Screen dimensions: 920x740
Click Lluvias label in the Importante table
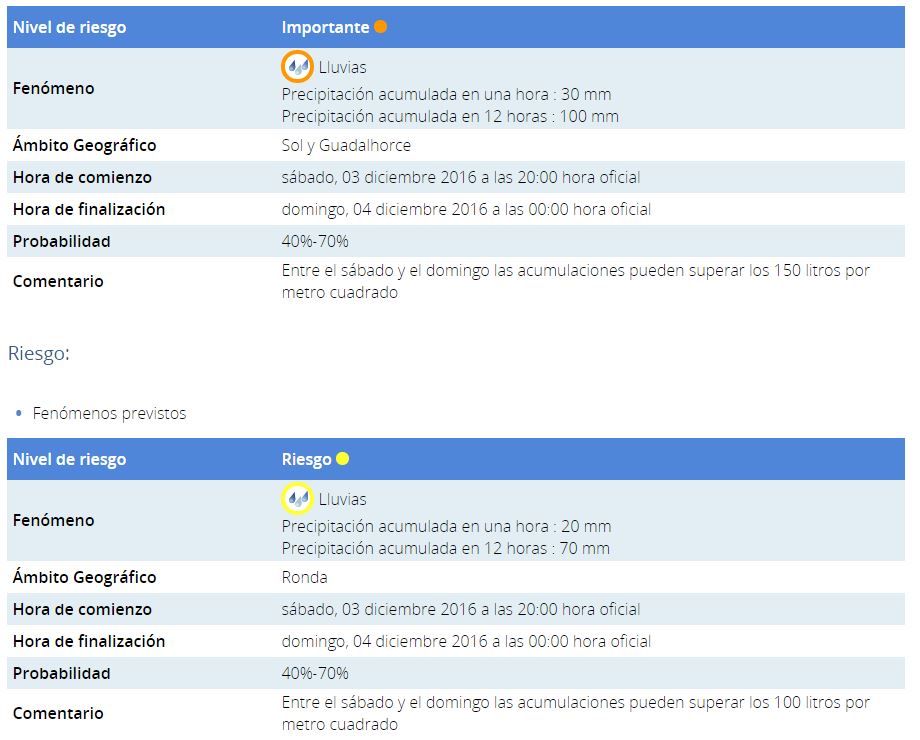[x=342, y=68]
